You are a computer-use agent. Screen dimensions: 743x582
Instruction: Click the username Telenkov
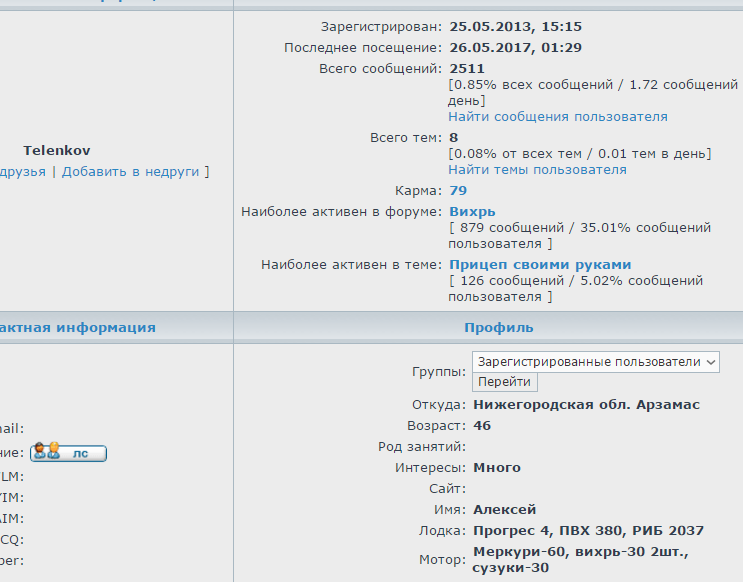pos(57,150)
